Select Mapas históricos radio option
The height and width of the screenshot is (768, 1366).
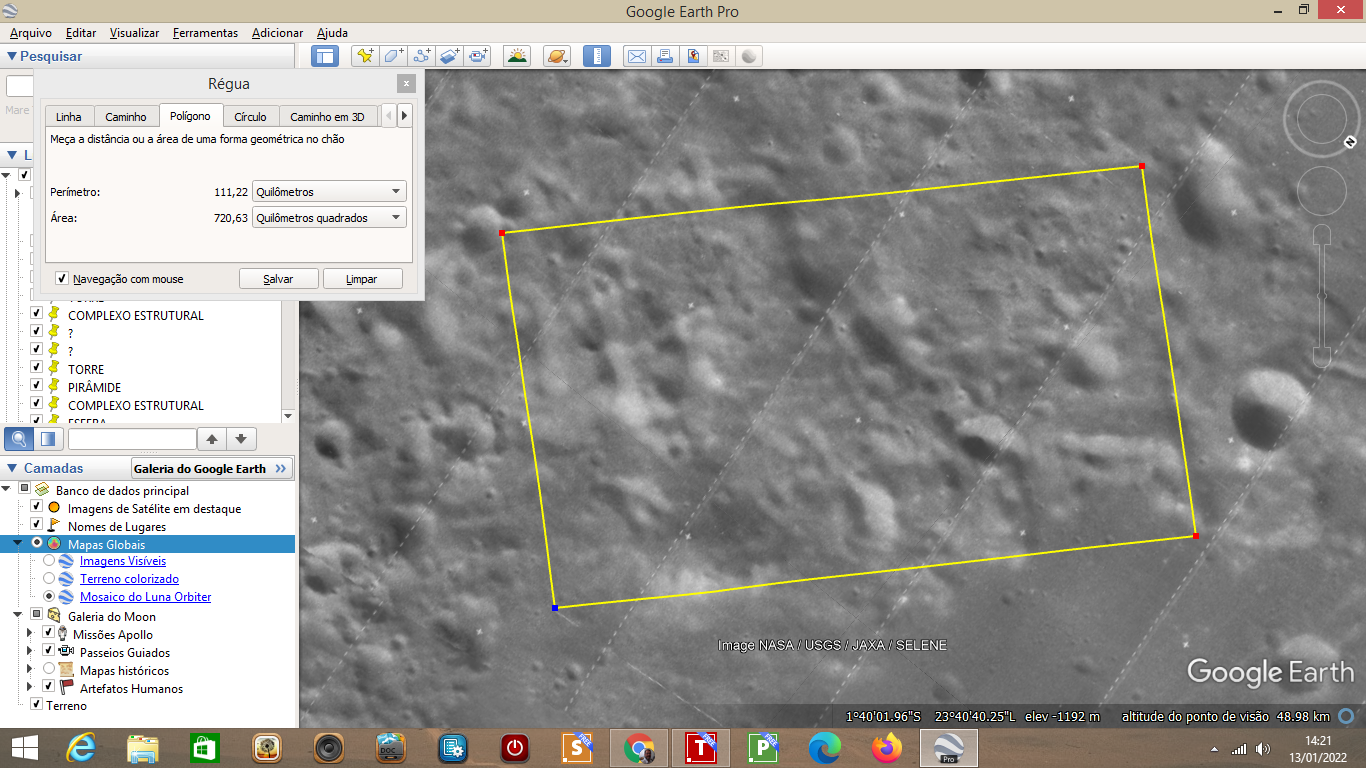49,670
